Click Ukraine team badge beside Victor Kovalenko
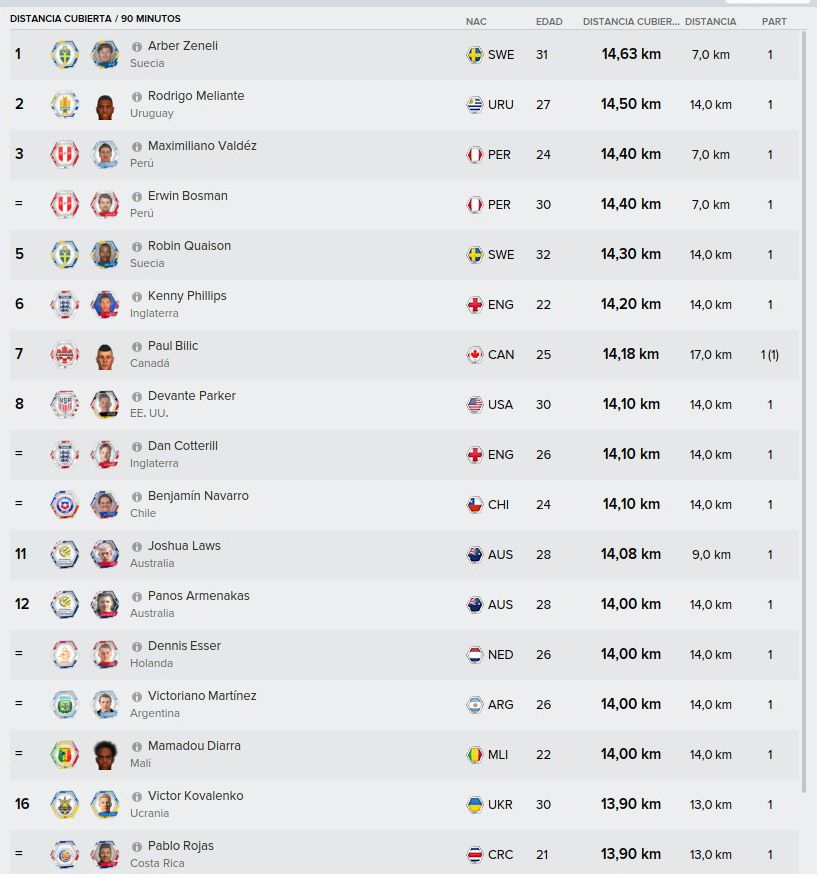Image resolution: width=817 pixels, height=874 pixels. 65,804
